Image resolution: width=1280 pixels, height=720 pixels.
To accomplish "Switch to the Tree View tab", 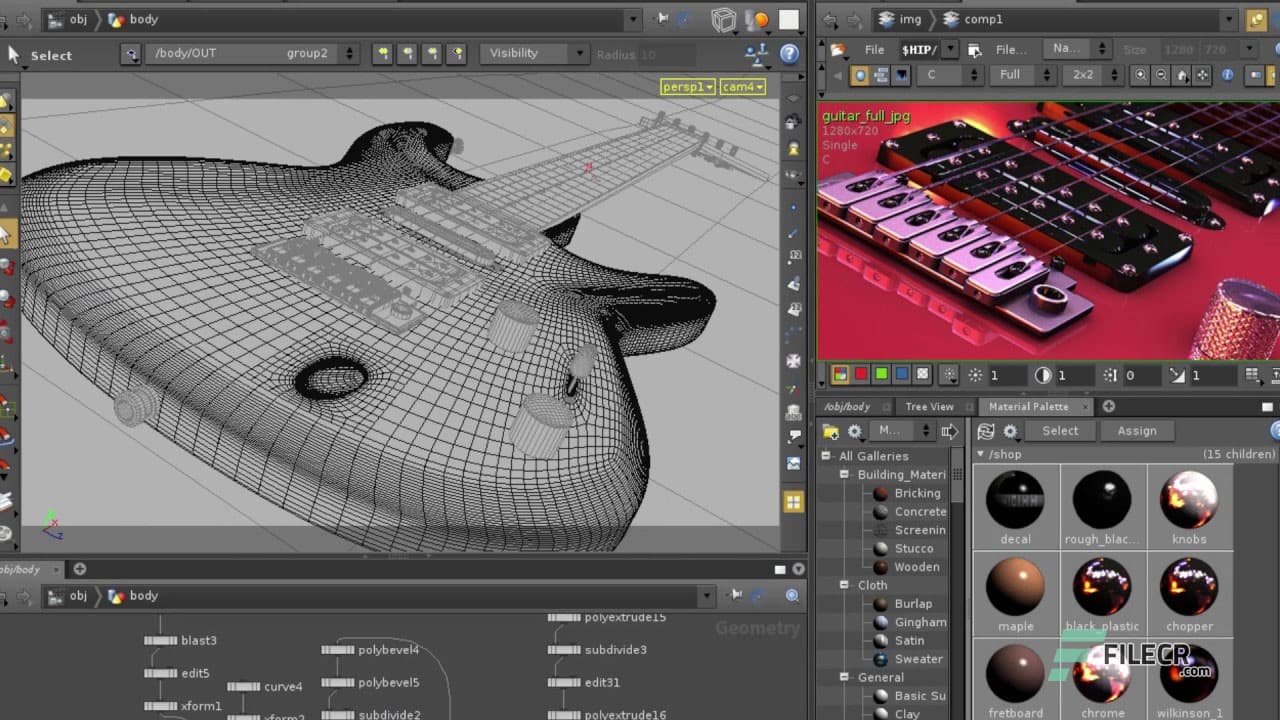I will pyautogui.click(x=930, y=406).
